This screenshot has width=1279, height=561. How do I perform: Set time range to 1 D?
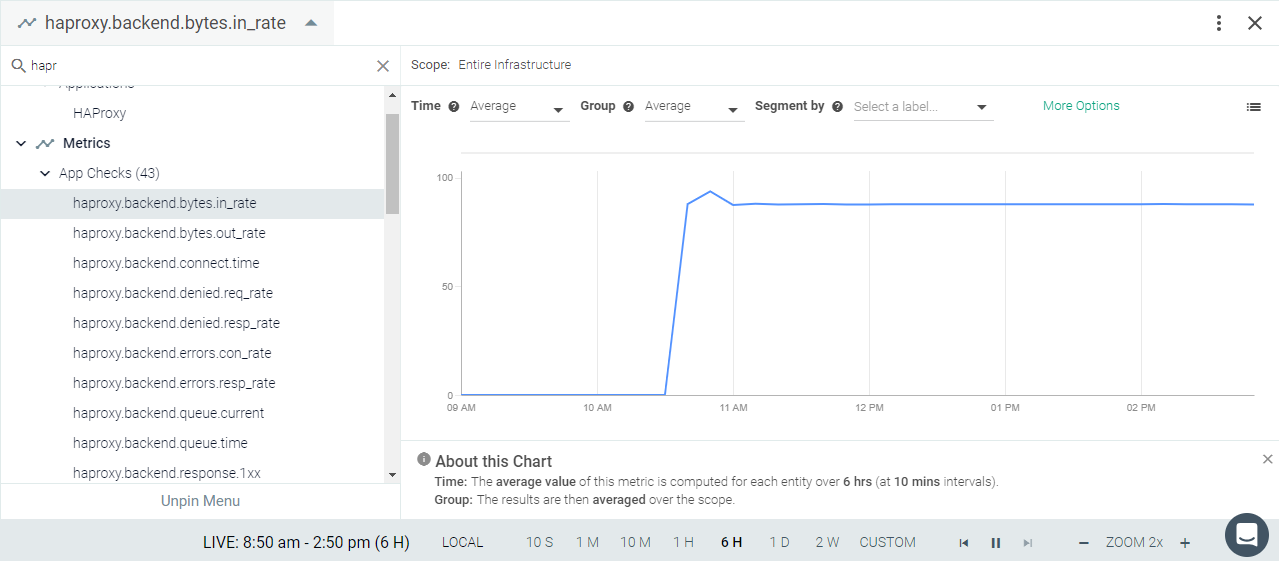click(x=779, y=542)
